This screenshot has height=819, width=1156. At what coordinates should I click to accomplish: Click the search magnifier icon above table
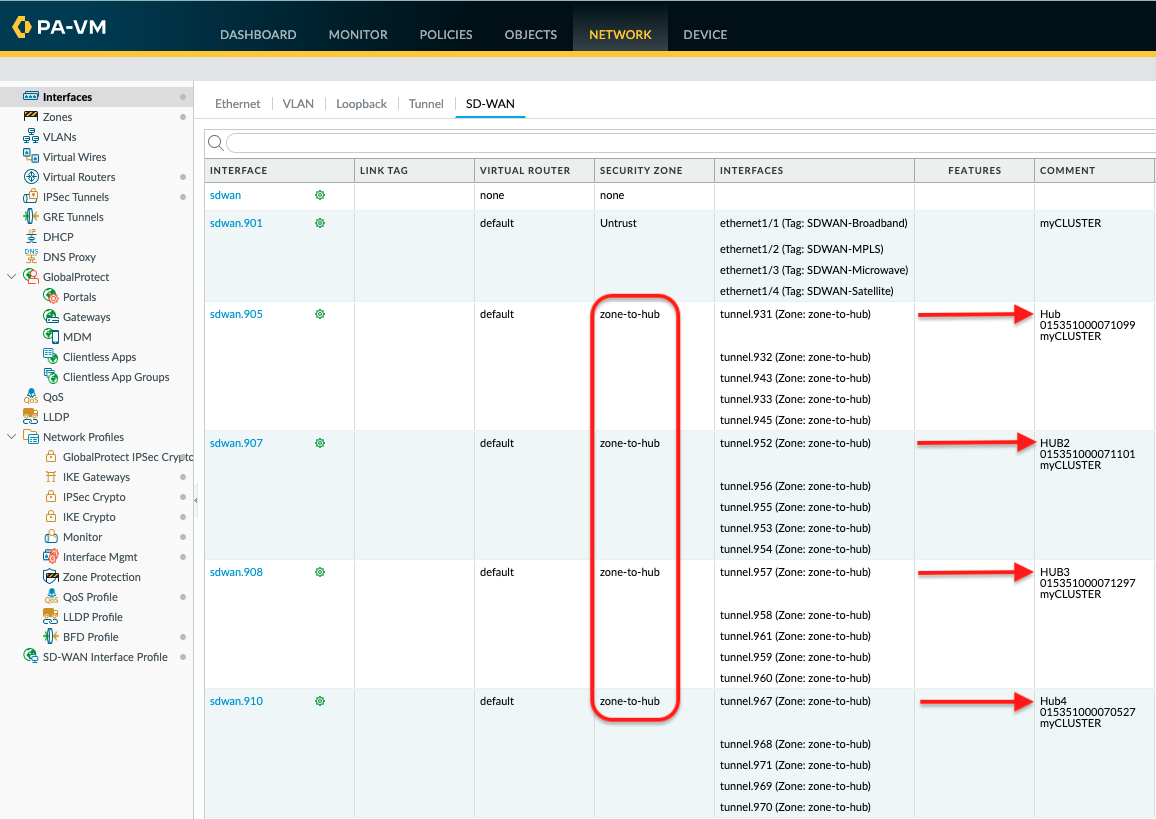click(216, 143)
